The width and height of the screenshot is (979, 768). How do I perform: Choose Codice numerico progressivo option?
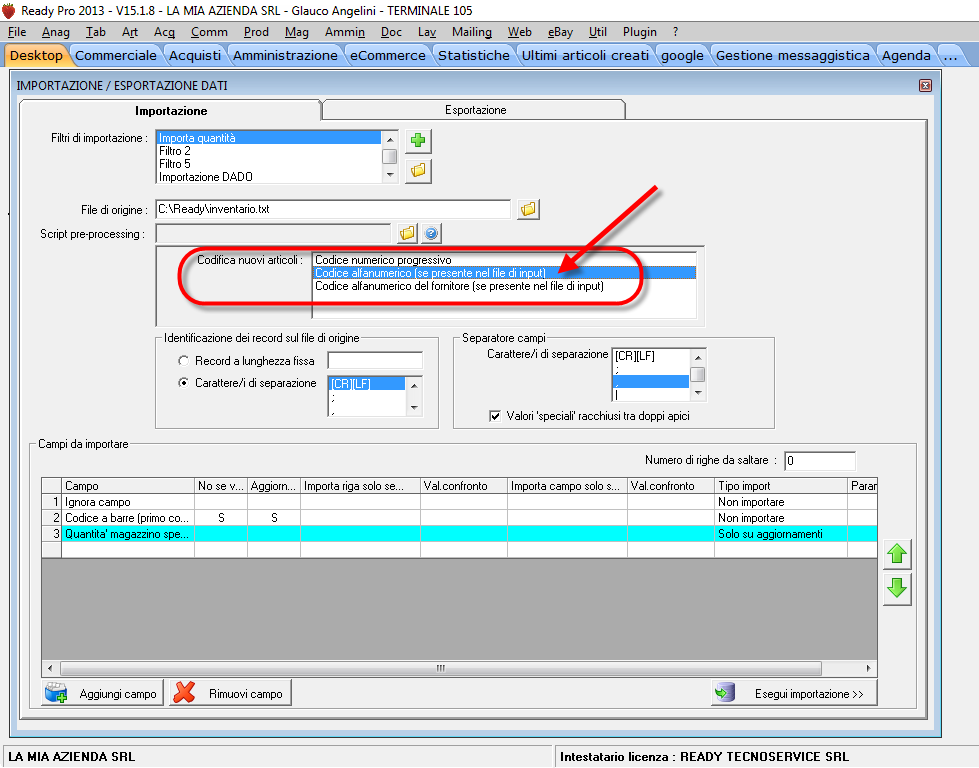tap(504, 260)
